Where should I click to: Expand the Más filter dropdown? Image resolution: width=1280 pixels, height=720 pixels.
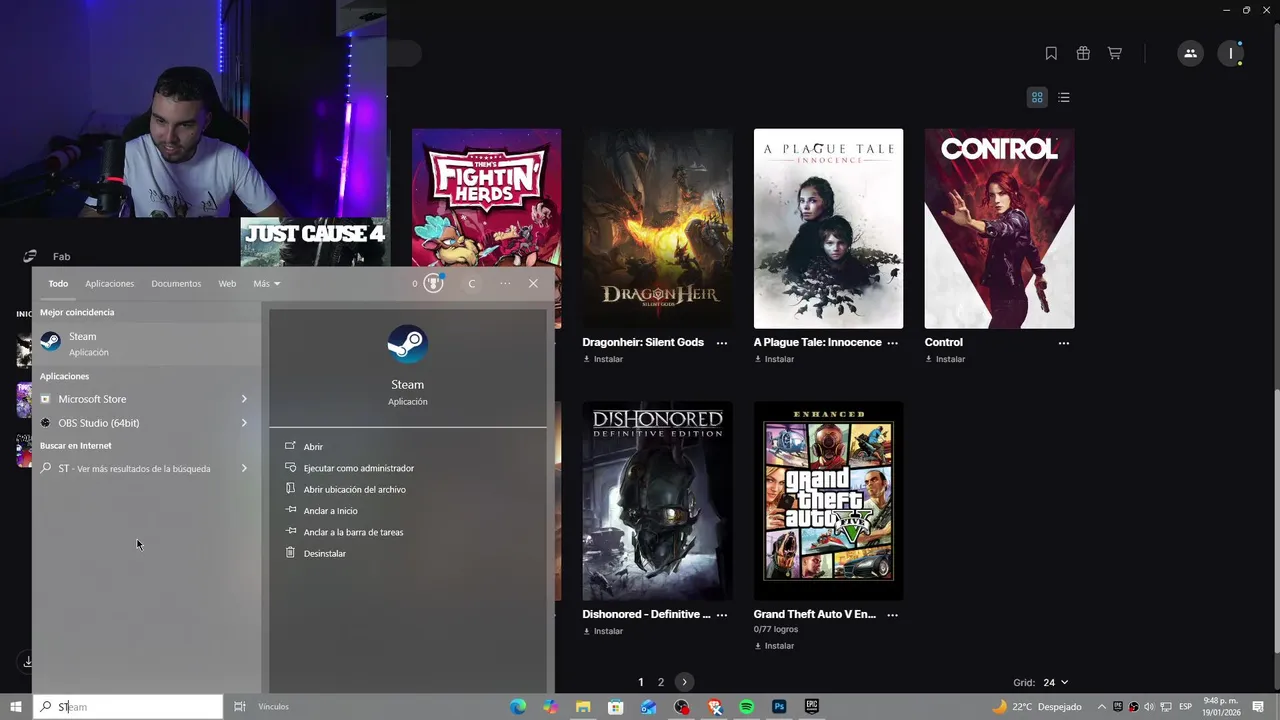(266, 284)
